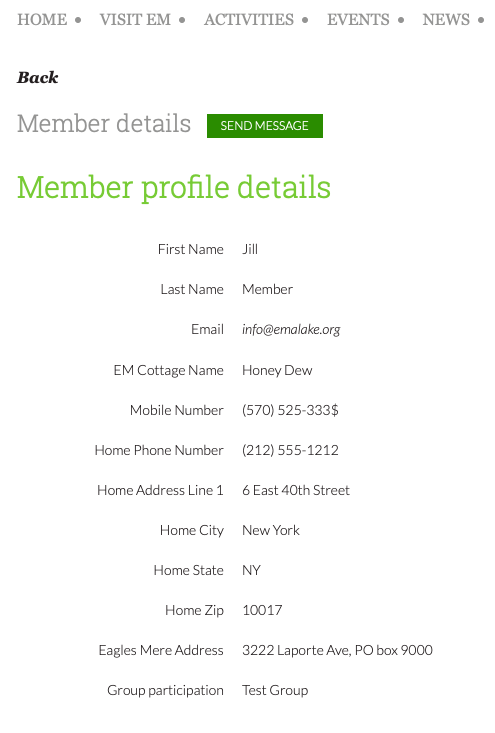The image size is (495, 733).
Task: Click the green SEND MESSAGE button
Action: [265, 126]
